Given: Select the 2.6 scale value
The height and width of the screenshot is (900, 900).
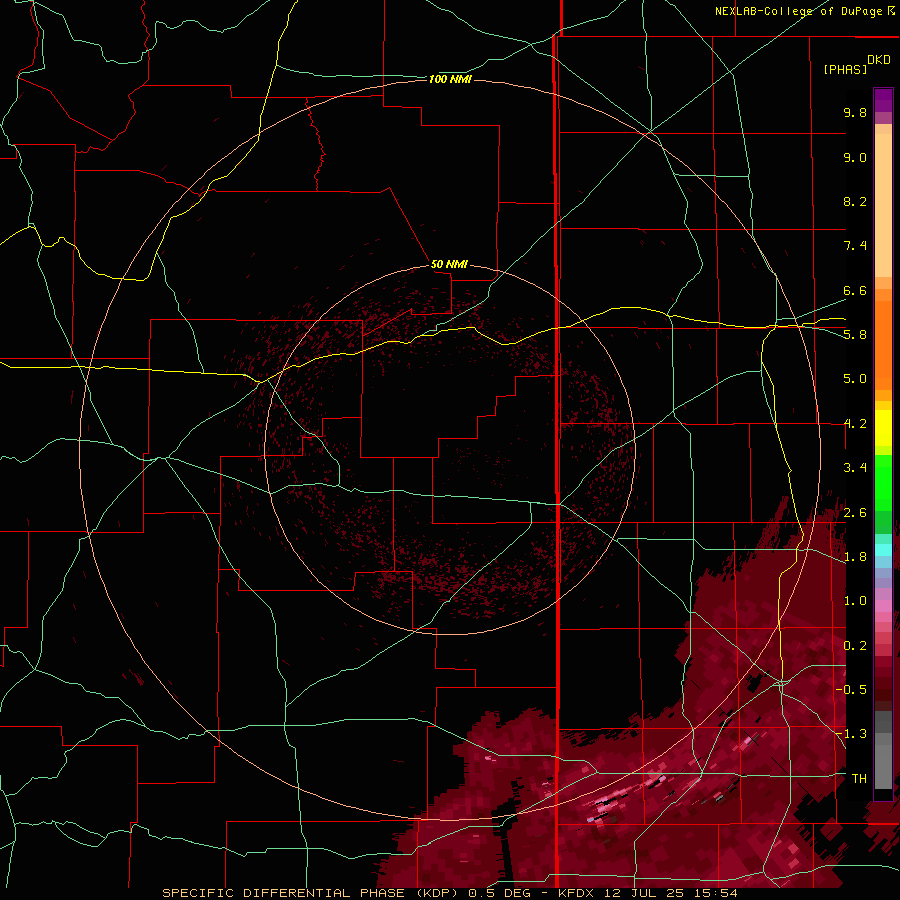Looking at the screenshot, I should (855, 513).
